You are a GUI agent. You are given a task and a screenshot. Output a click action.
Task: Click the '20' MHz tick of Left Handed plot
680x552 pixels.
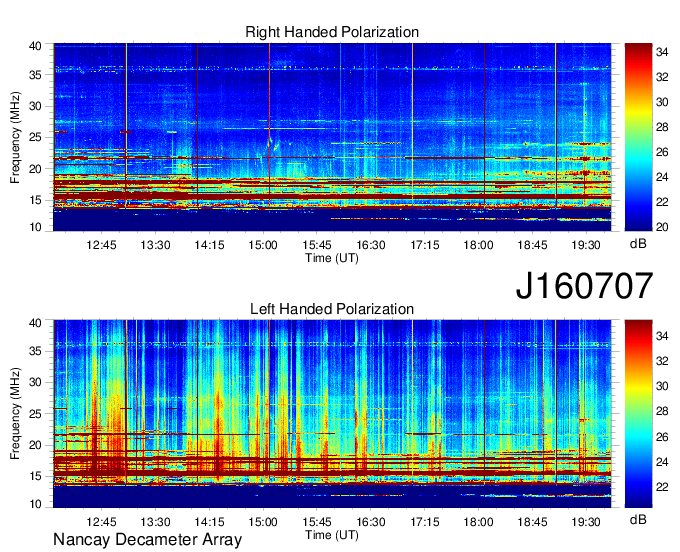pyautogui.click(x=35, y=445)
